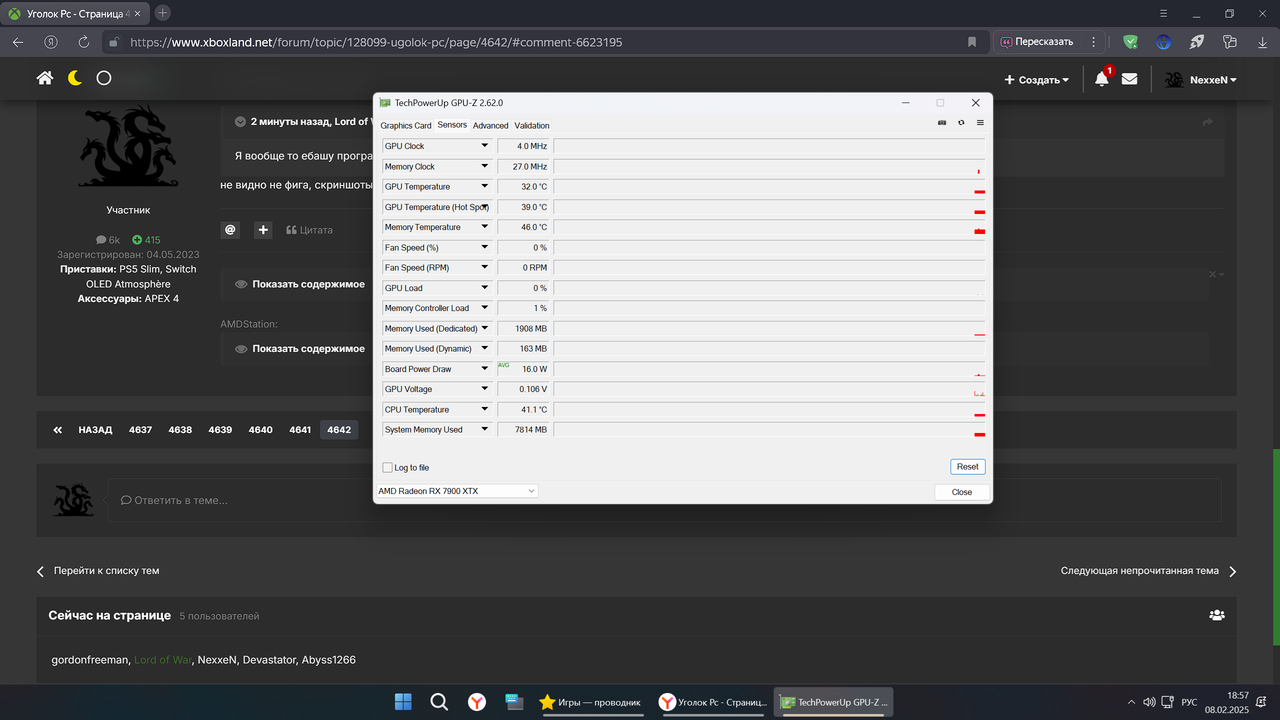Click Пересказать button in address bar
Image resolution: width=1280 pixels, height=720 pixels.
point(1037,42)
